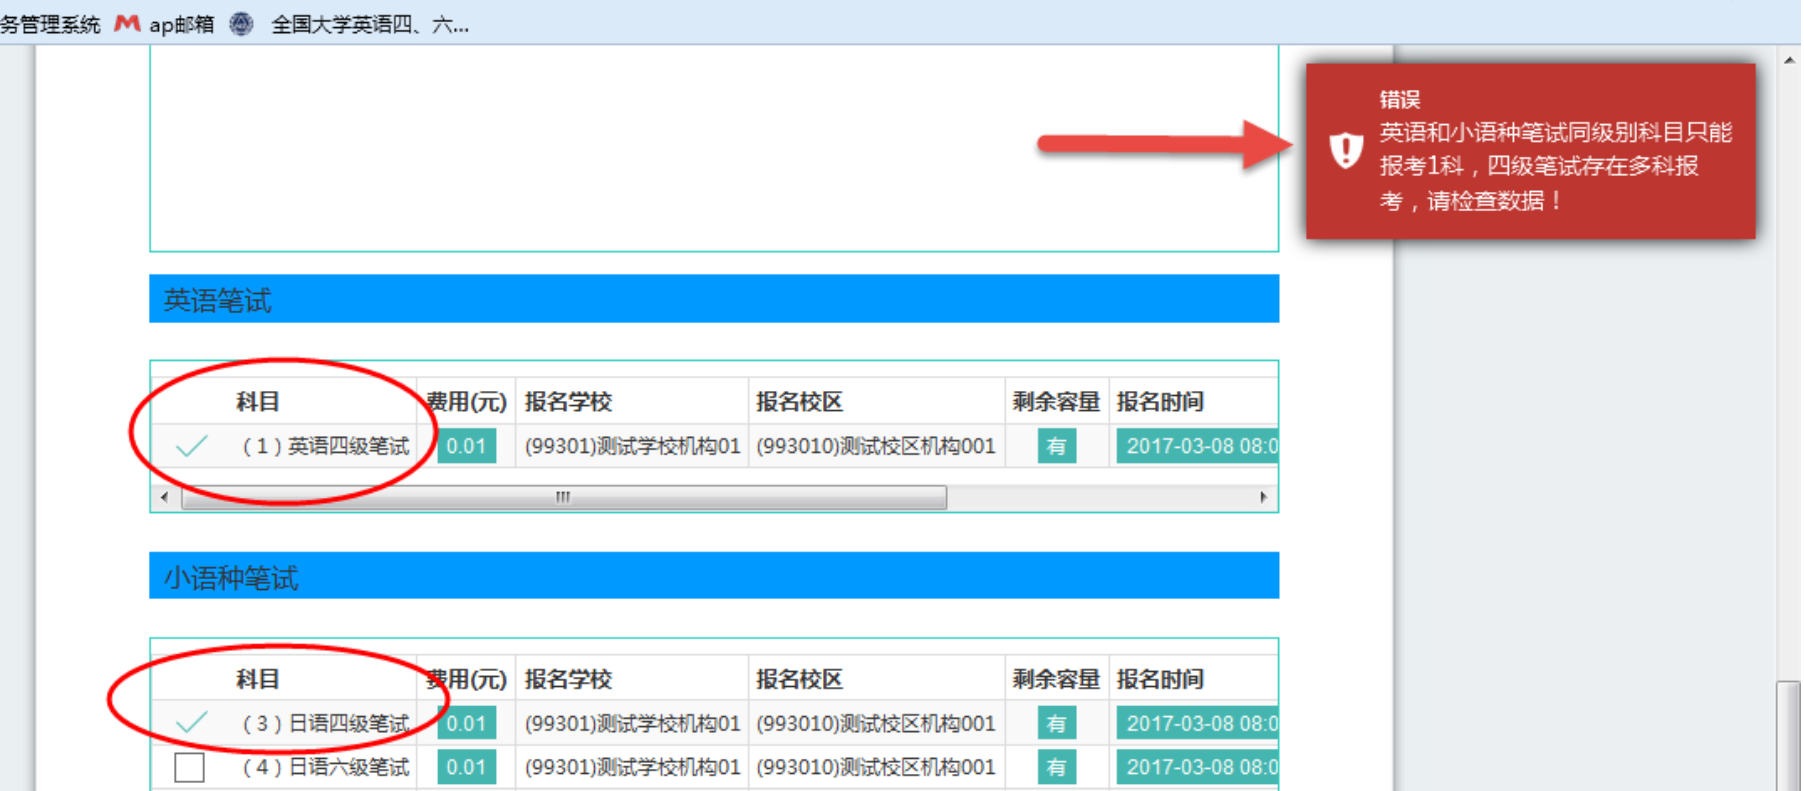This screenshot has height=791, width=1804.
Task: Uncheck 日语四级笔试 checkmark
Action: (x=191, y=722)
